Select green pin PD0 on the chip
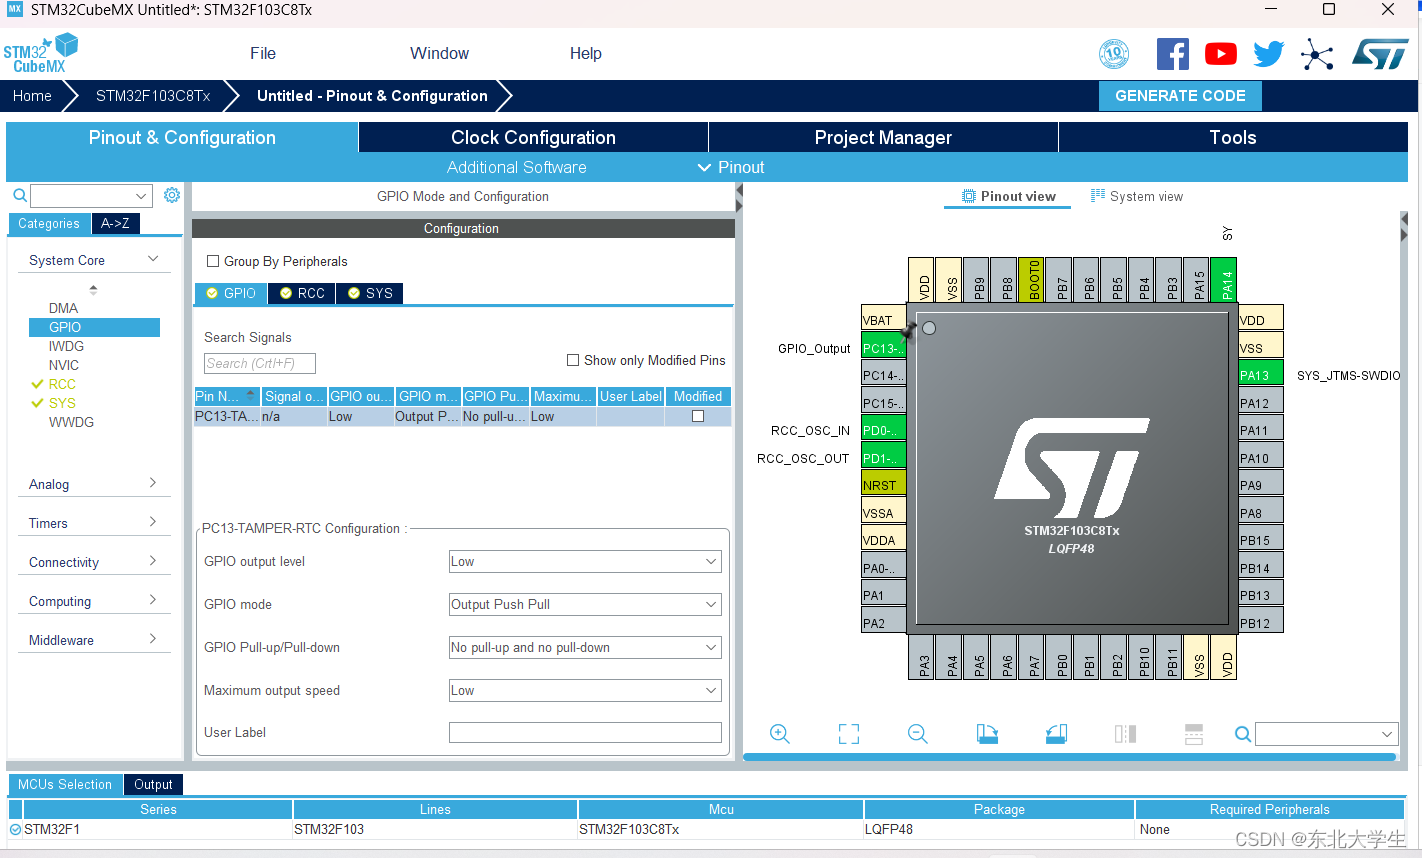This screenshot has width=1422, height=858. (883, 430)
